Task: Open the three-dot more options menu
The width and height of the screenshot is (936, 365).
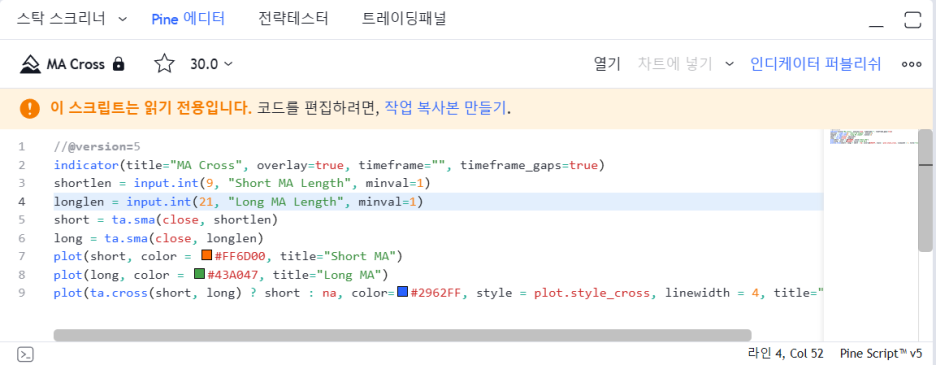Action: point(911,65)
